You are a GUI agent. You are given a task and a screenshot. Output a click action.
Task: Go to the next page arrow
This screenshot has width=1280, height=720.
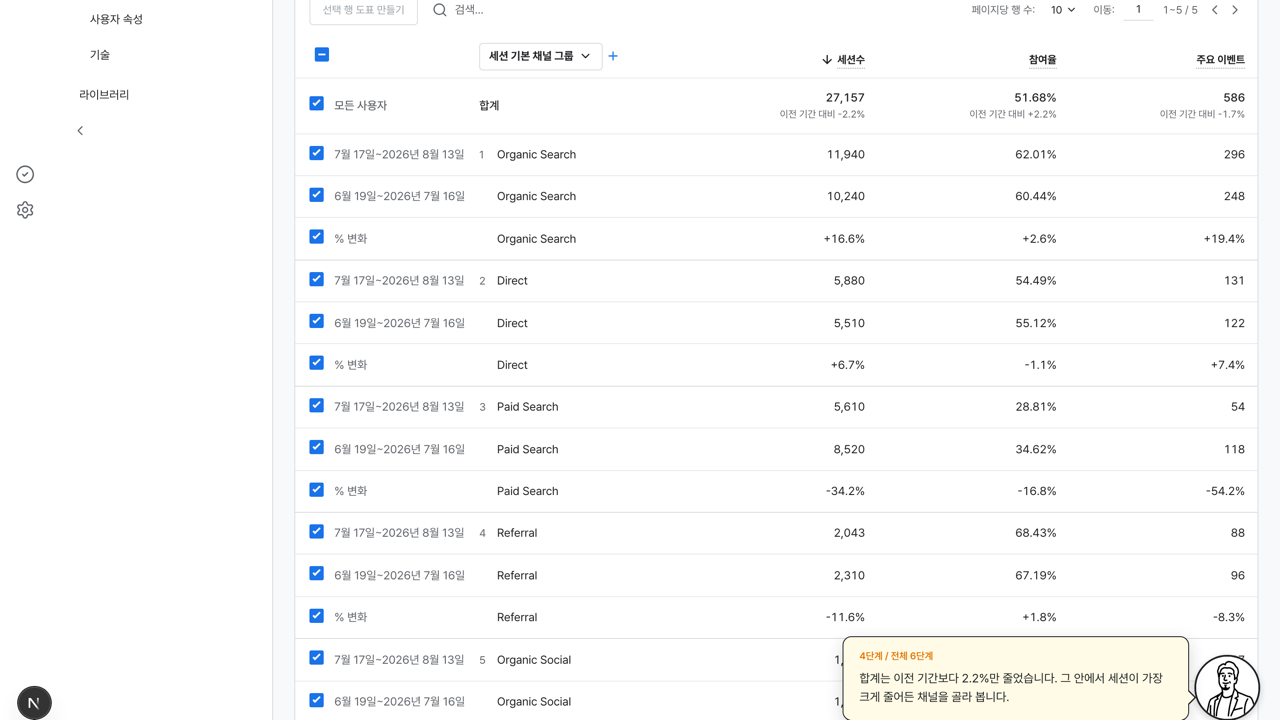1235,10
